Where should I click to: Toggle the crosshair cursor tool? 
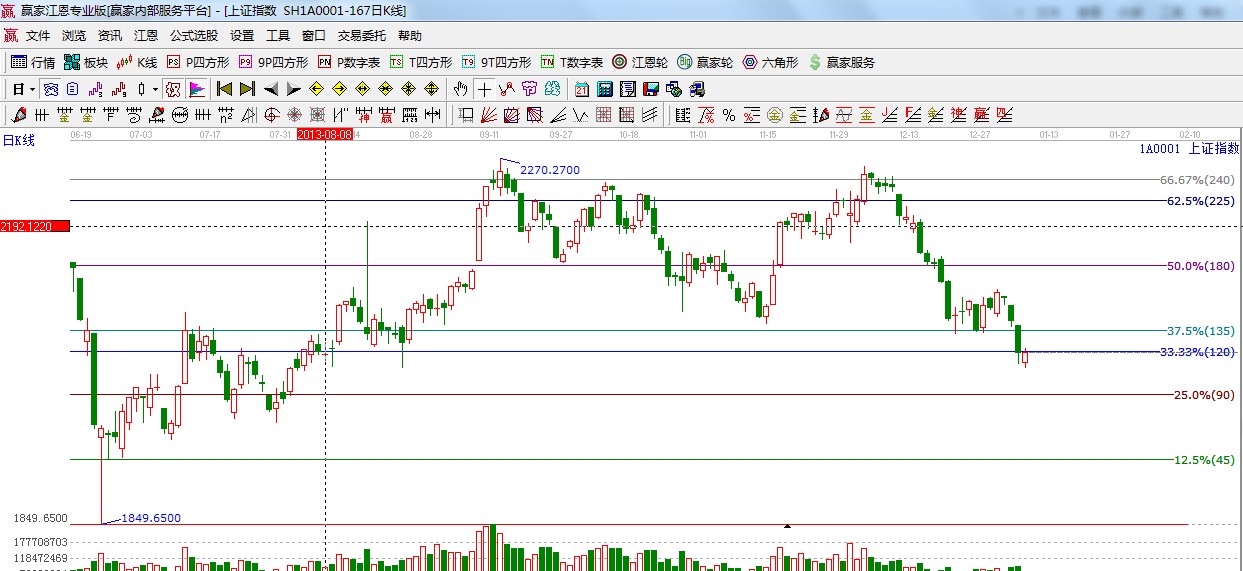pyautogui.click(x=484, y=89)
